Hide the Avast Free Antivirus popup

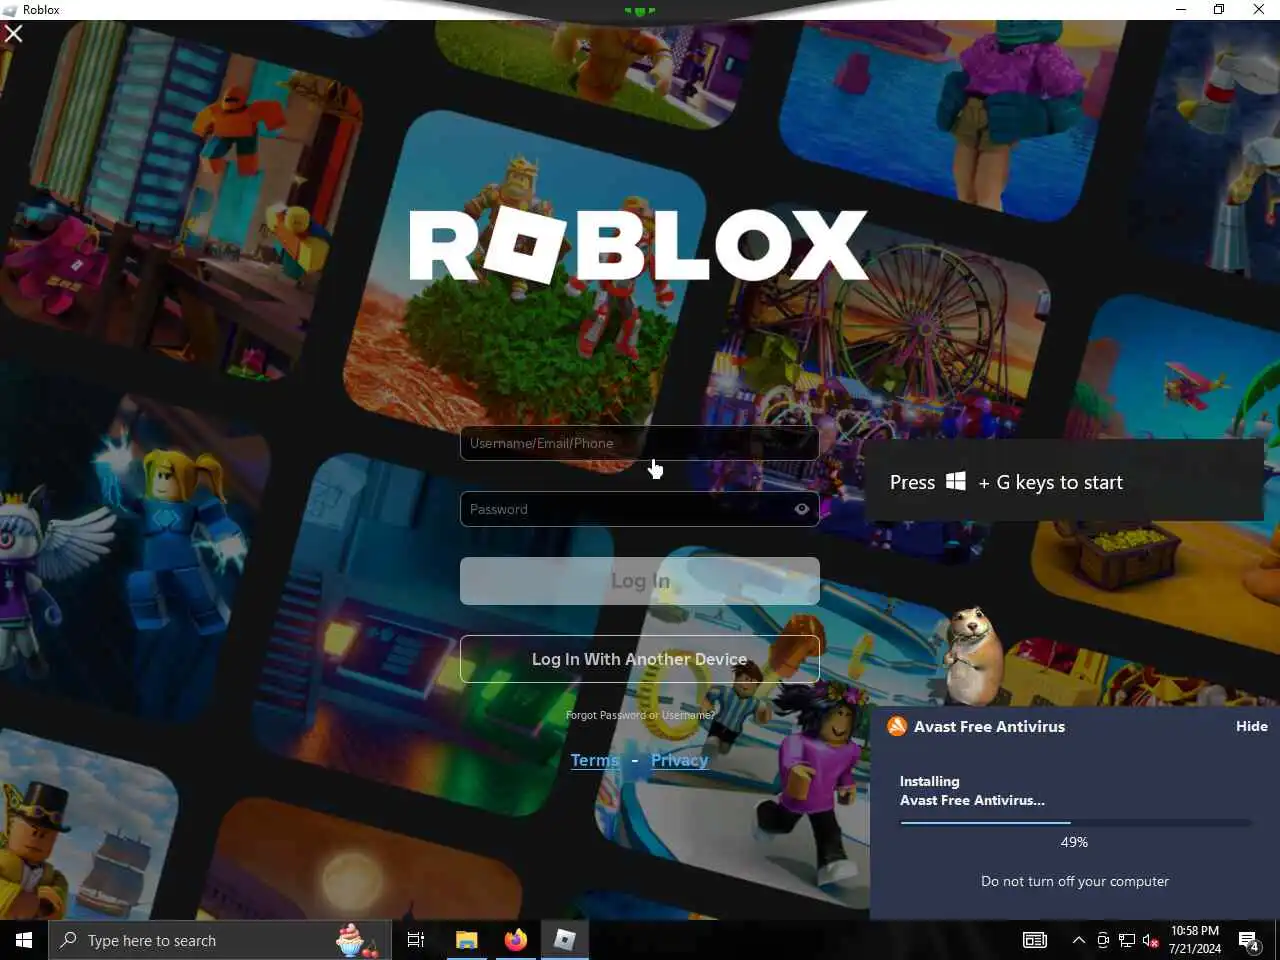pos(1251,726)
